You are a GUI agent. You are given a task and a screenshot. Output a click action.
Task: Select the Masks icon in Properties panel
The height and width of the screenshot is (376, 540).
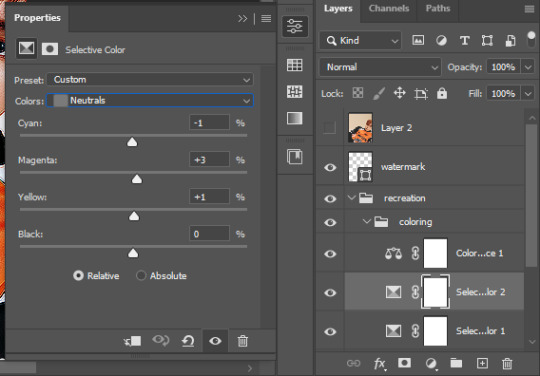[x=50, y=49]
